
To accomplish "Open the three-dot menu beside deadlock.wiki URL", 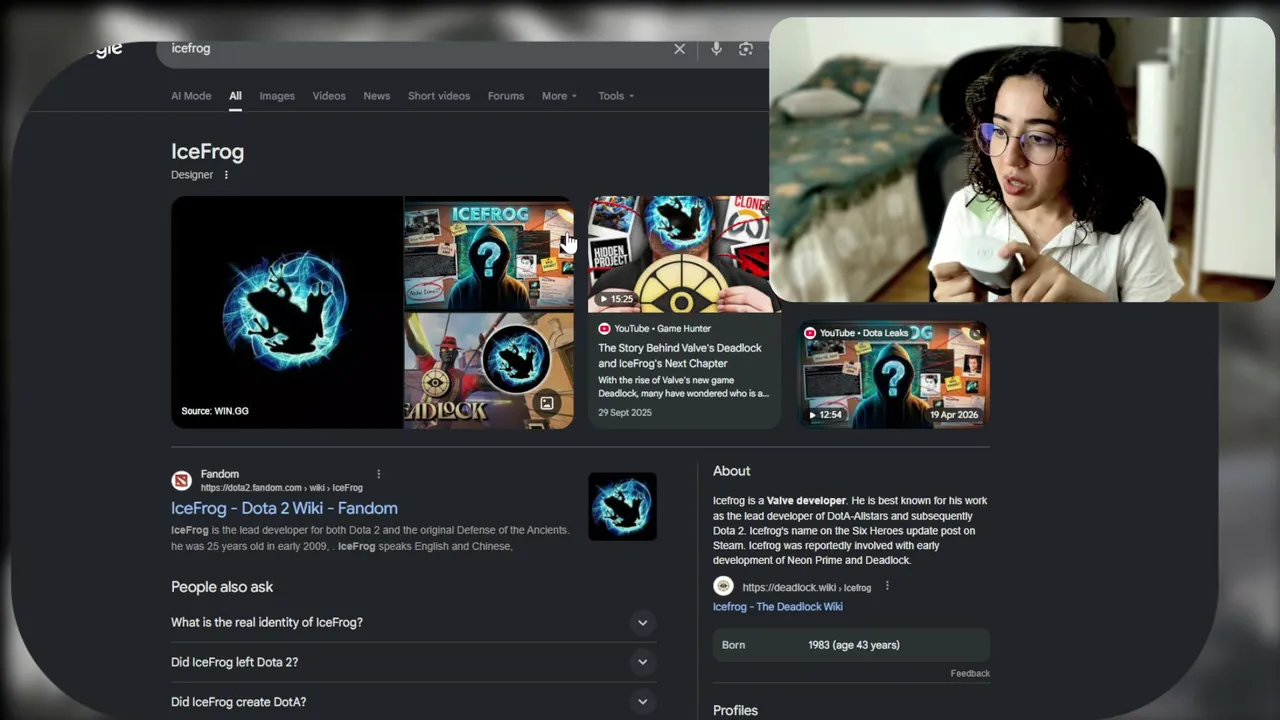I will tap(887, 587).
